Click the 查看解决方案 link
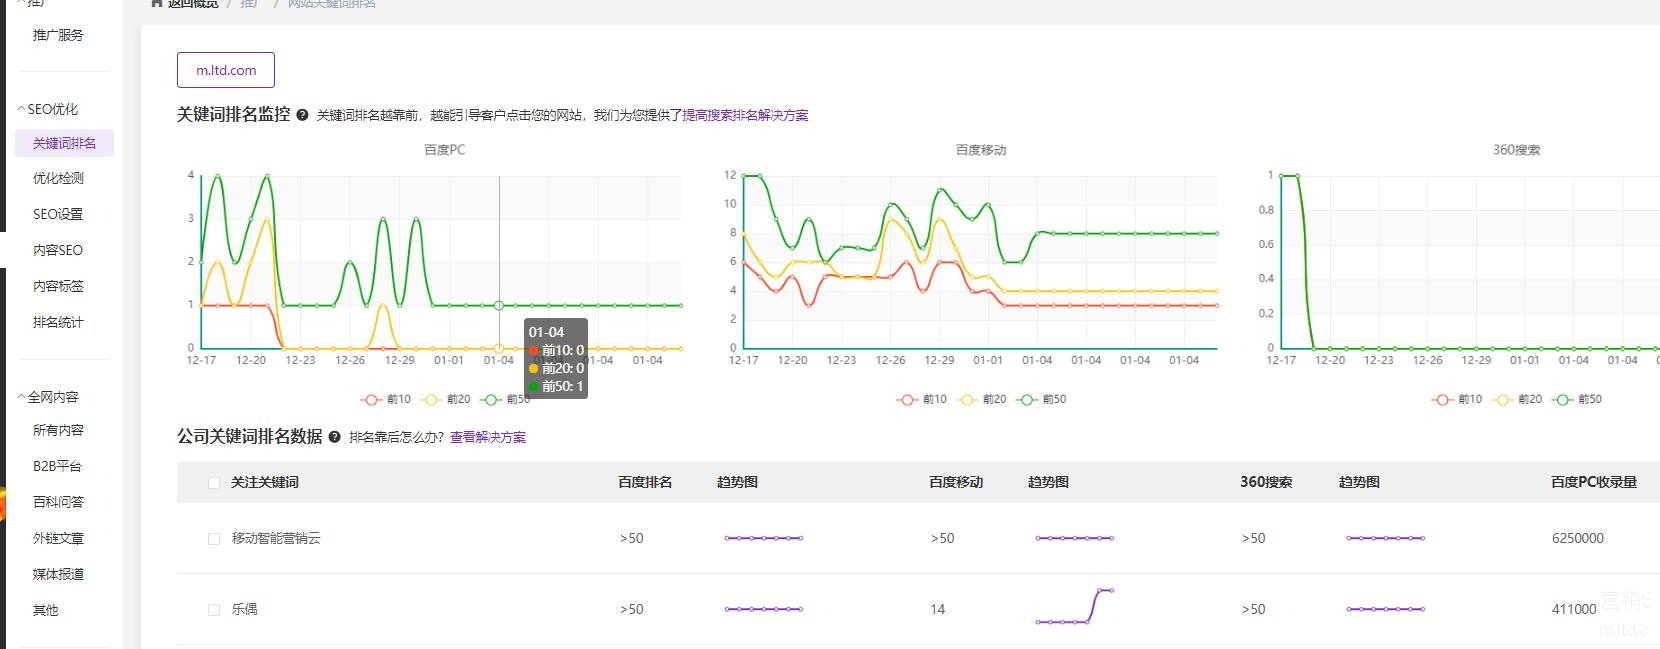1660x649 pixels. point(487,437)
